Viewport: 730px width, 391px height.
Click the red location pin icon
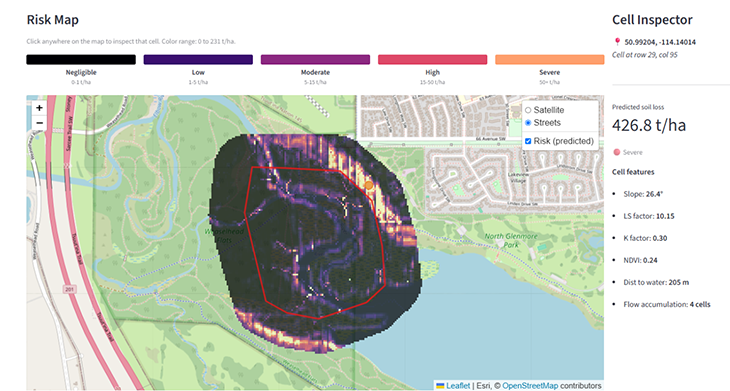(x=617, y=42)
